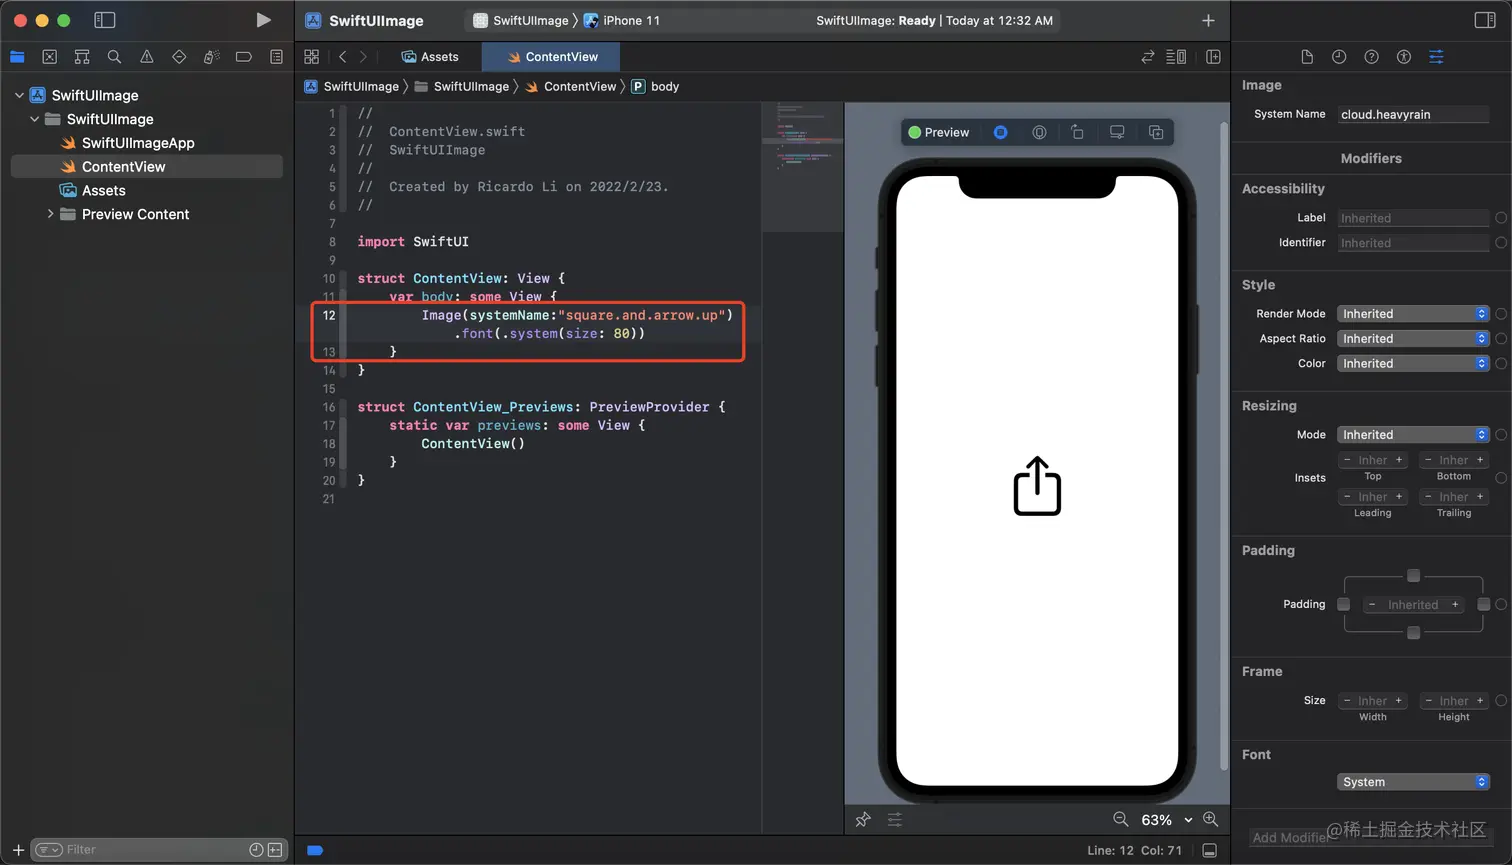Collapse the SwiftUIImage folder group
Image resolution: width=1512 pixels, height=865 pixels.
(x=35, y=119)
